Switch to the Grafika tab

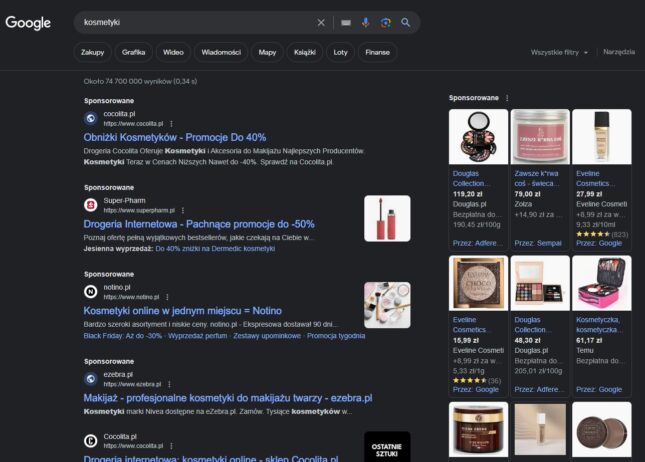click(133, 52)
